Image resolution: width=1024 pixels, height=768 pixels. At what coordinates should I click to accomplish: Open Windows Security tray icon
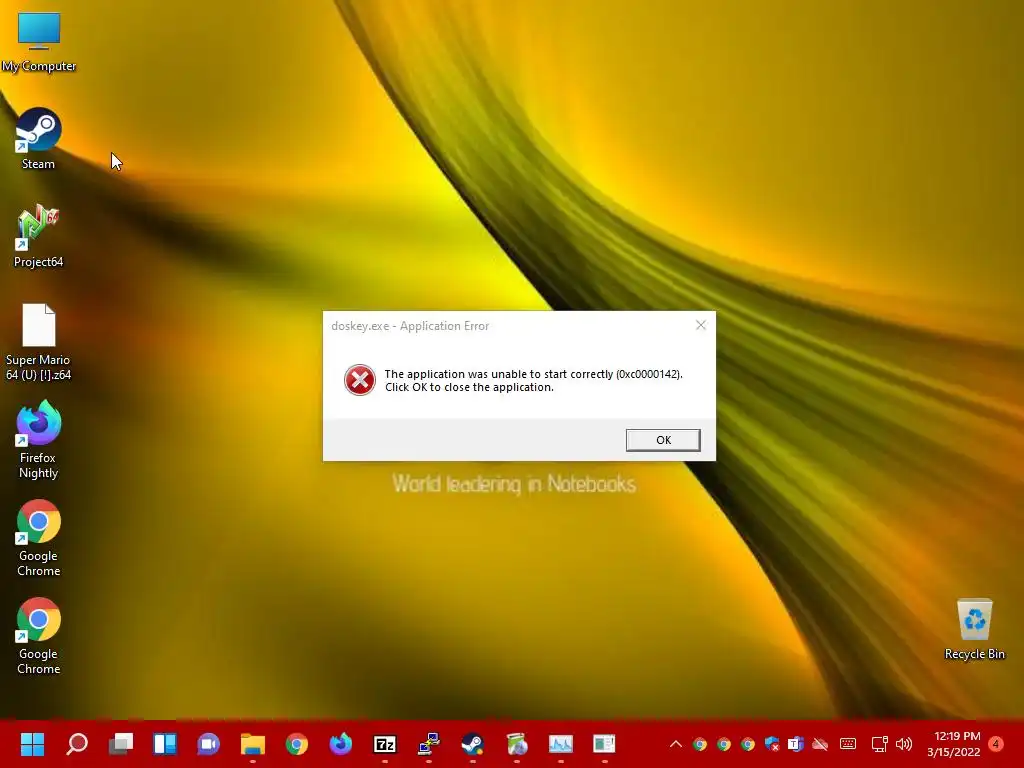point(772,744)
